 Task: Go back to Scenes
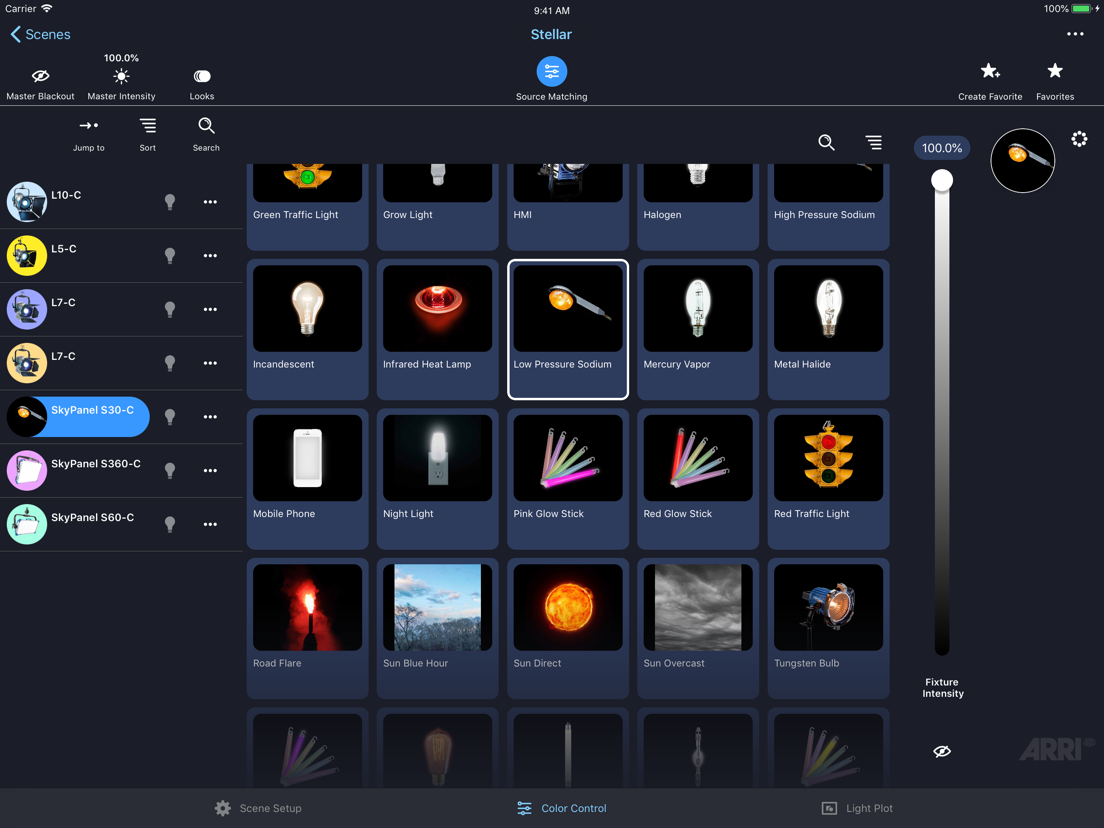41,34
